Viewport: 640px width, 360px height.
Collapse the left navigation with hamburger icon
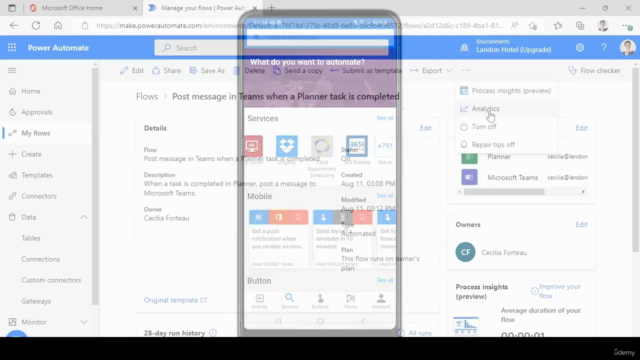(x=12, y=71)
